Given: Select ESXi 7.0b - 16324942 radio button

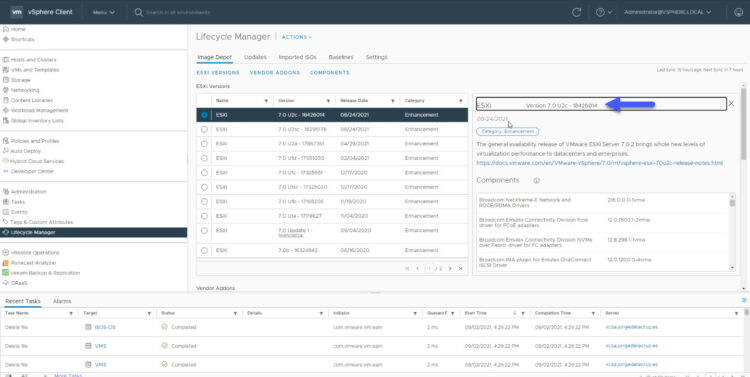Looking at the screenshot, I should 204,250.
